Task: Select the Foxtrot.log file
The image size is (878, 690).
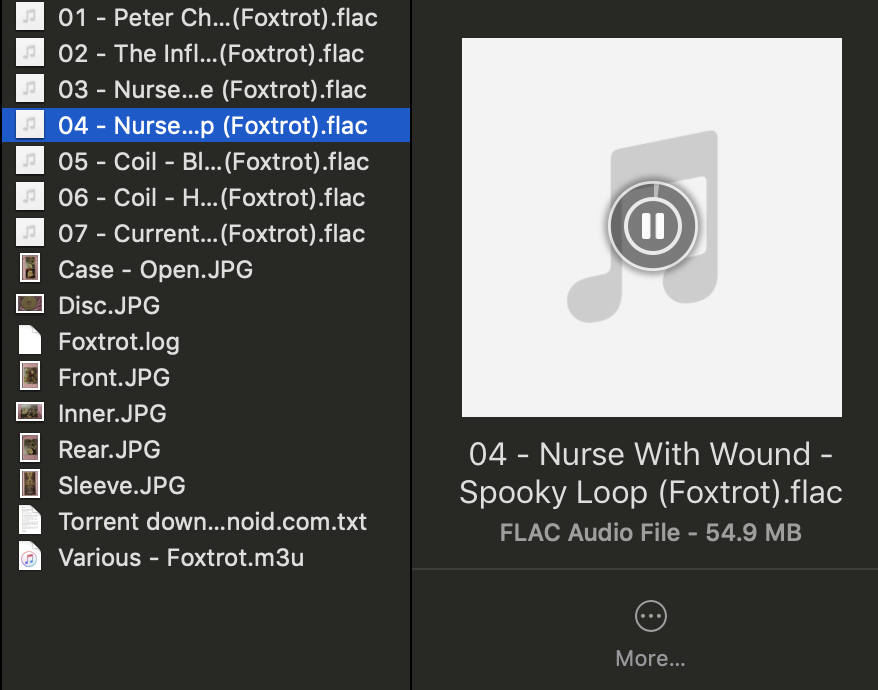Action: click(206, 341)
